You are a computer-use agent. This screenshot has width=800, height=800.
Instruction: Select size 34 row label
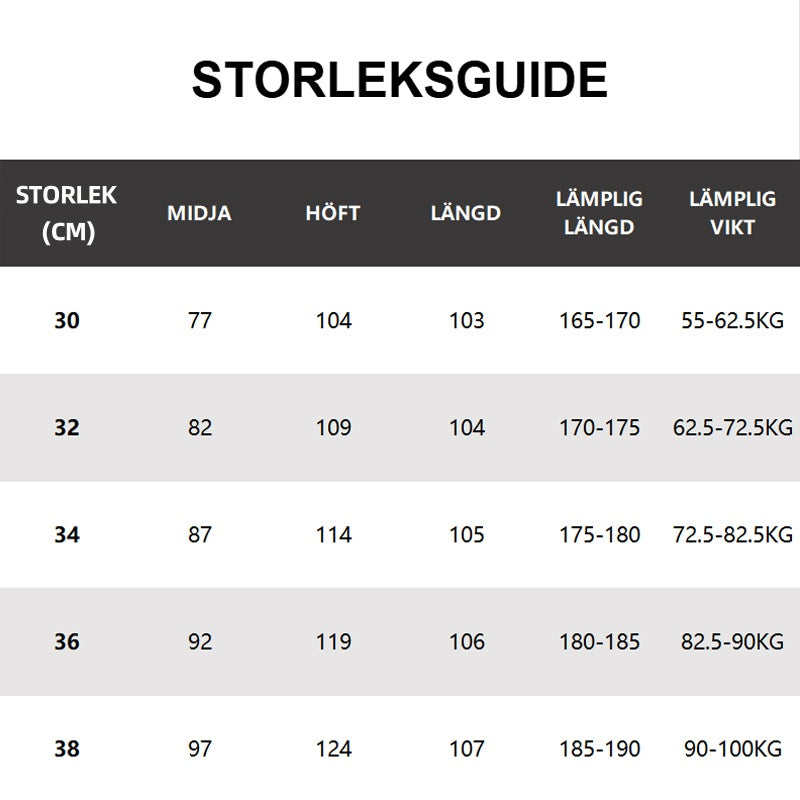click(66, 535)
